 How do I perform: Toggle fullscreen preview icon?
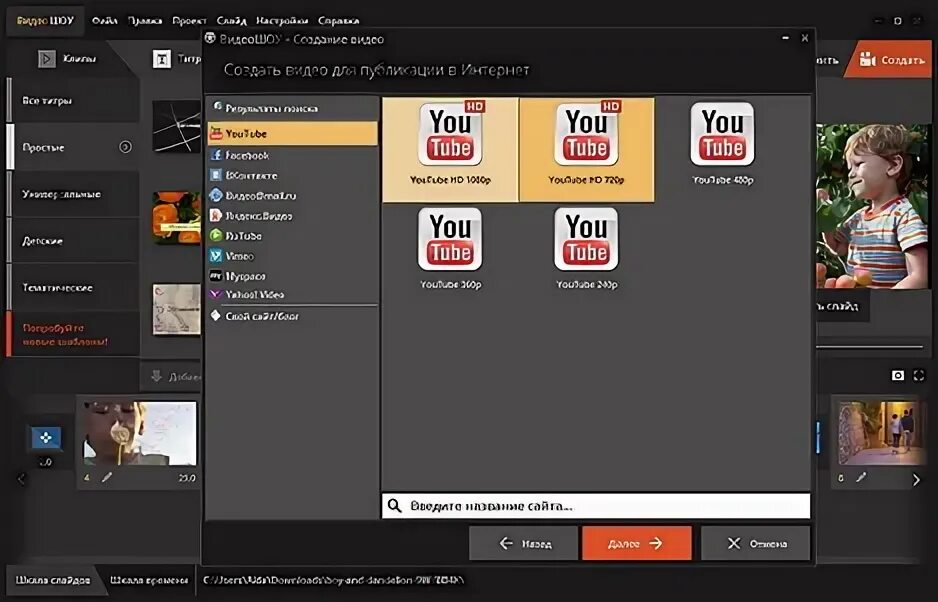pyautogui.click(x=919, y=375)
